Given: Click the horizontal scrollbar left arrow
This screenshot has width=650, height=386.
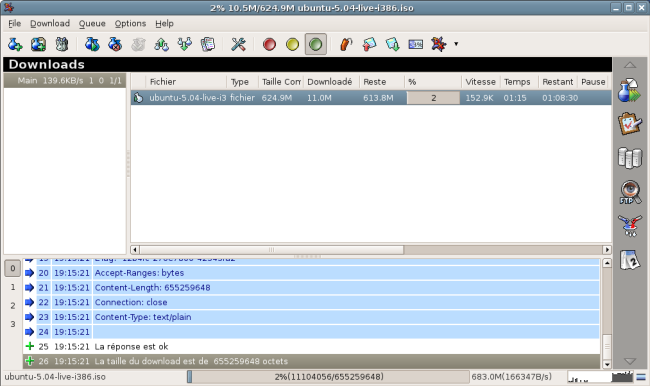Looking at the screenshot, I should click(135, 250).
